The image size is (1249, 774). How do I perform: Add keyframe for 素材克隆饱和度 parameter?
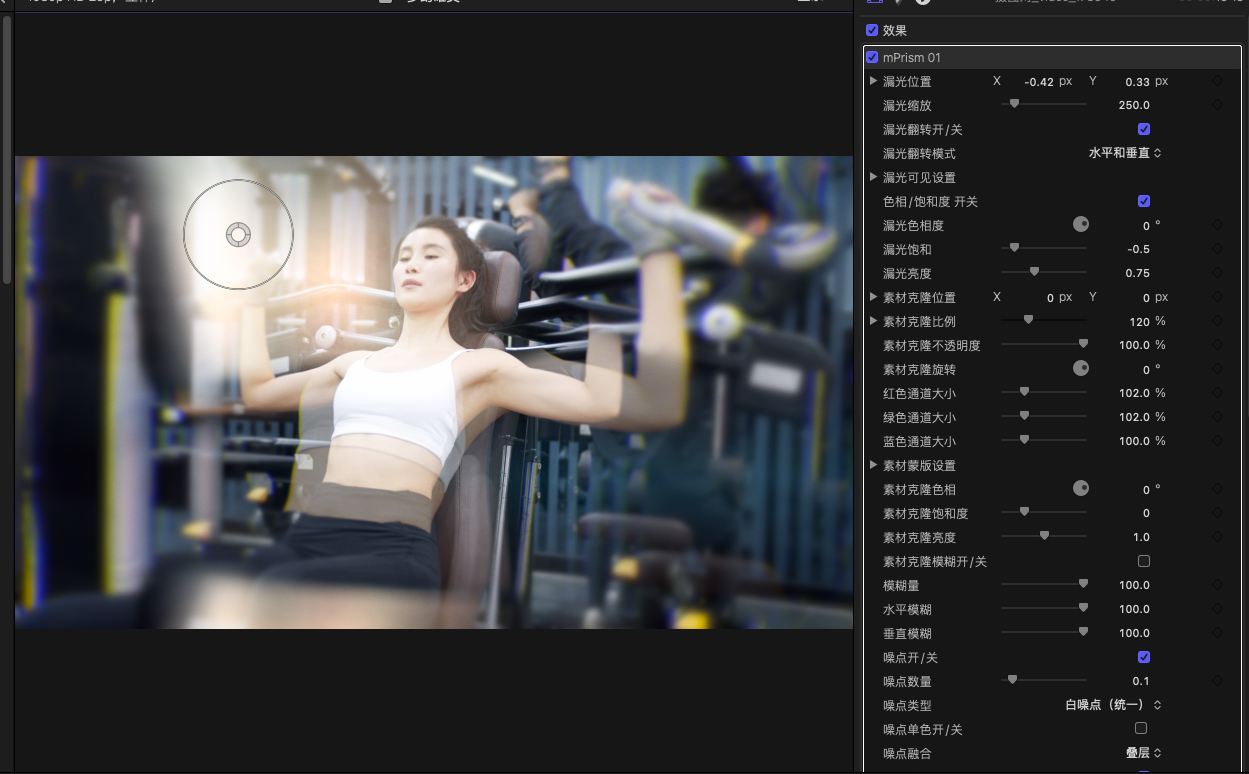click(x=1217, y=513)
